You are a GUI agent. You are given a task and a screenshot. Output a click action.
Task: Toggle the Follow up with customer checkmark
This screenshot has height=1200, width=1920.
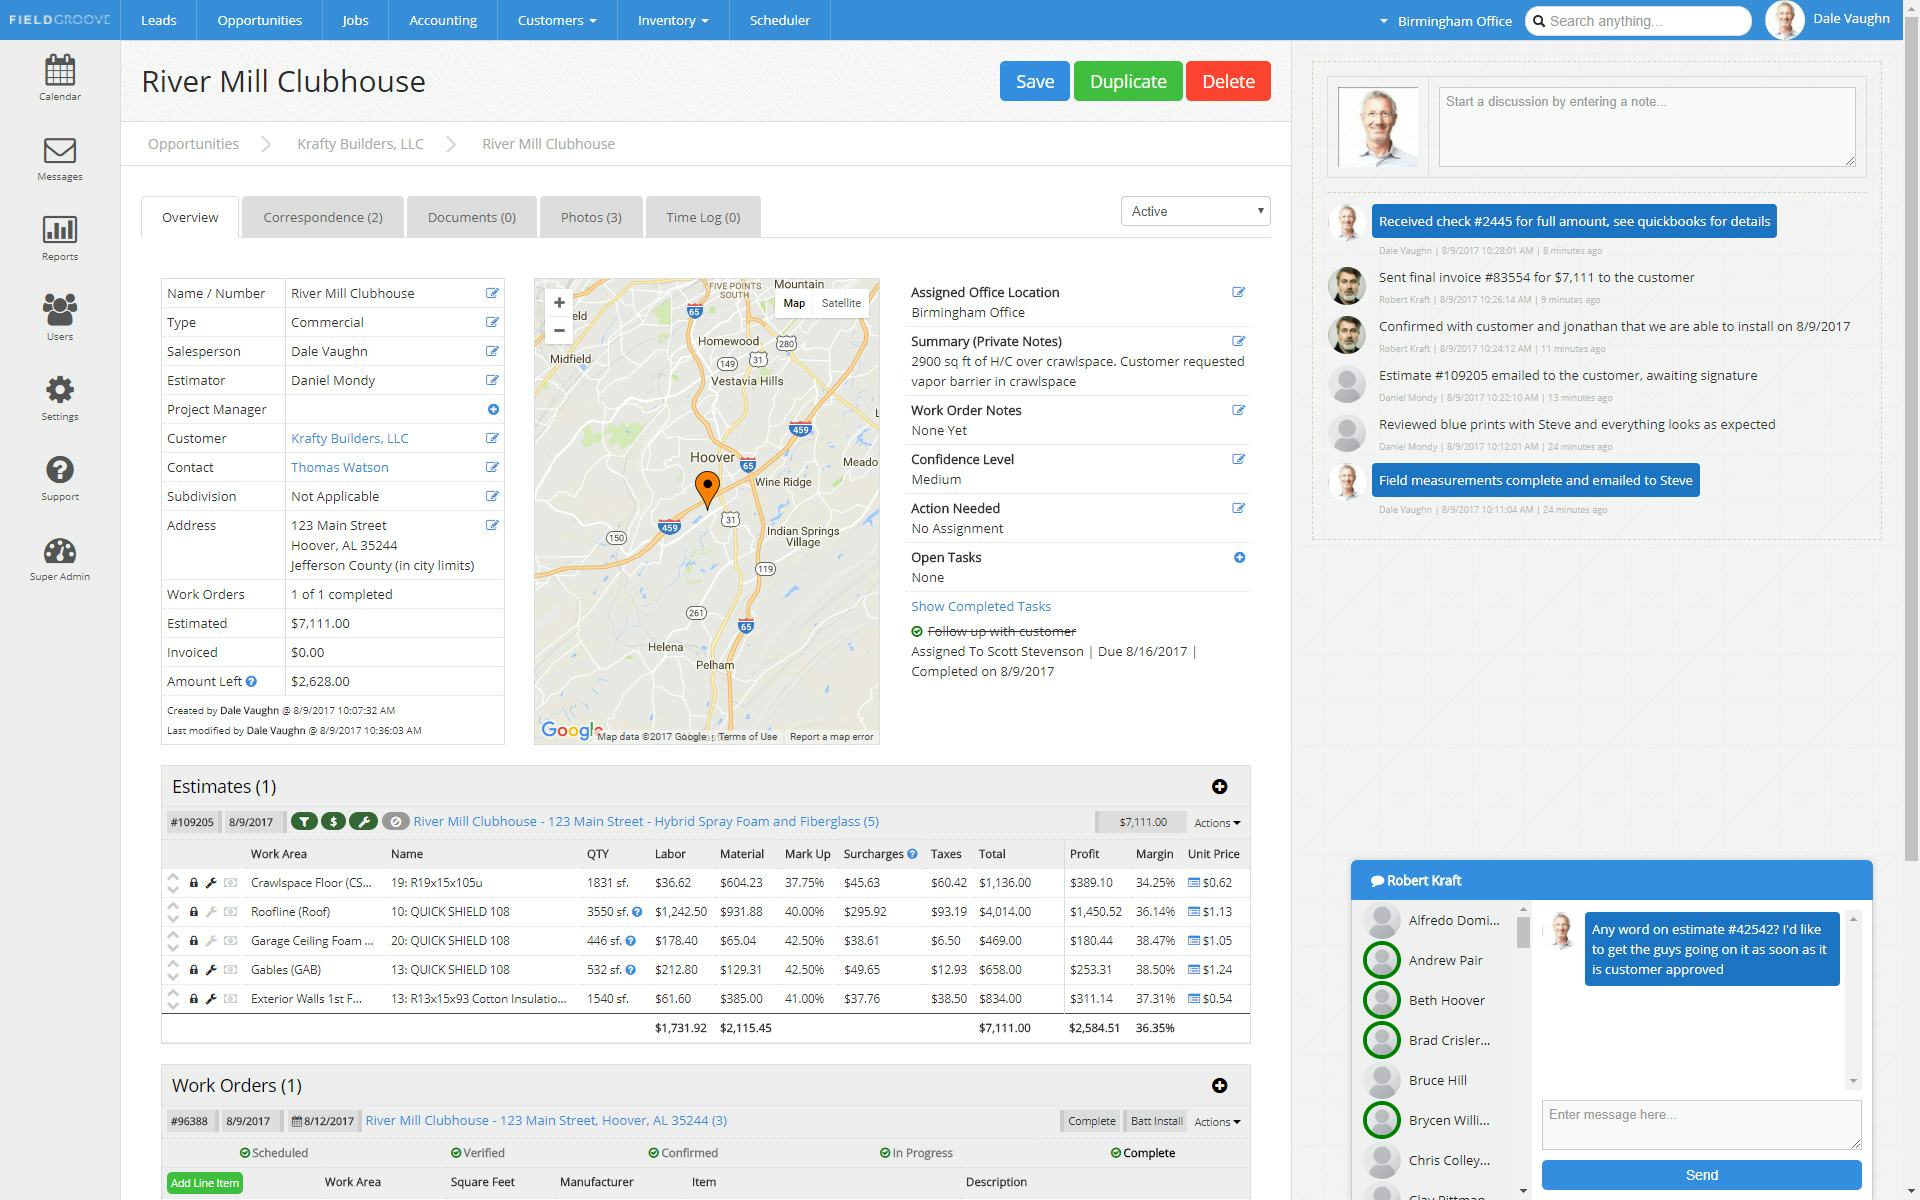(917, 631)
